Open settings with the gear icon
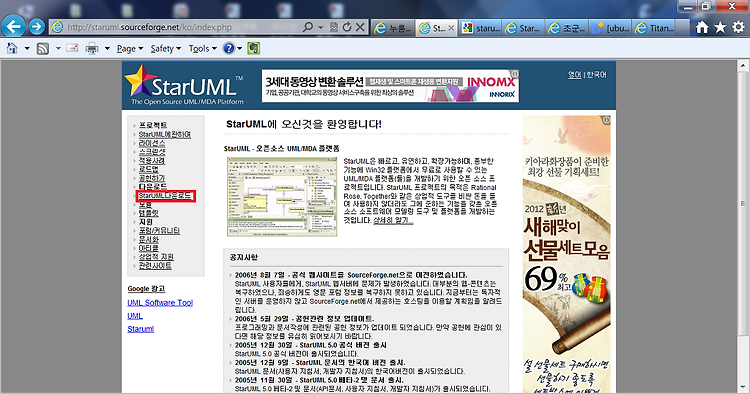750x394 pixels. pyautogui.click(x=739, y=28)
